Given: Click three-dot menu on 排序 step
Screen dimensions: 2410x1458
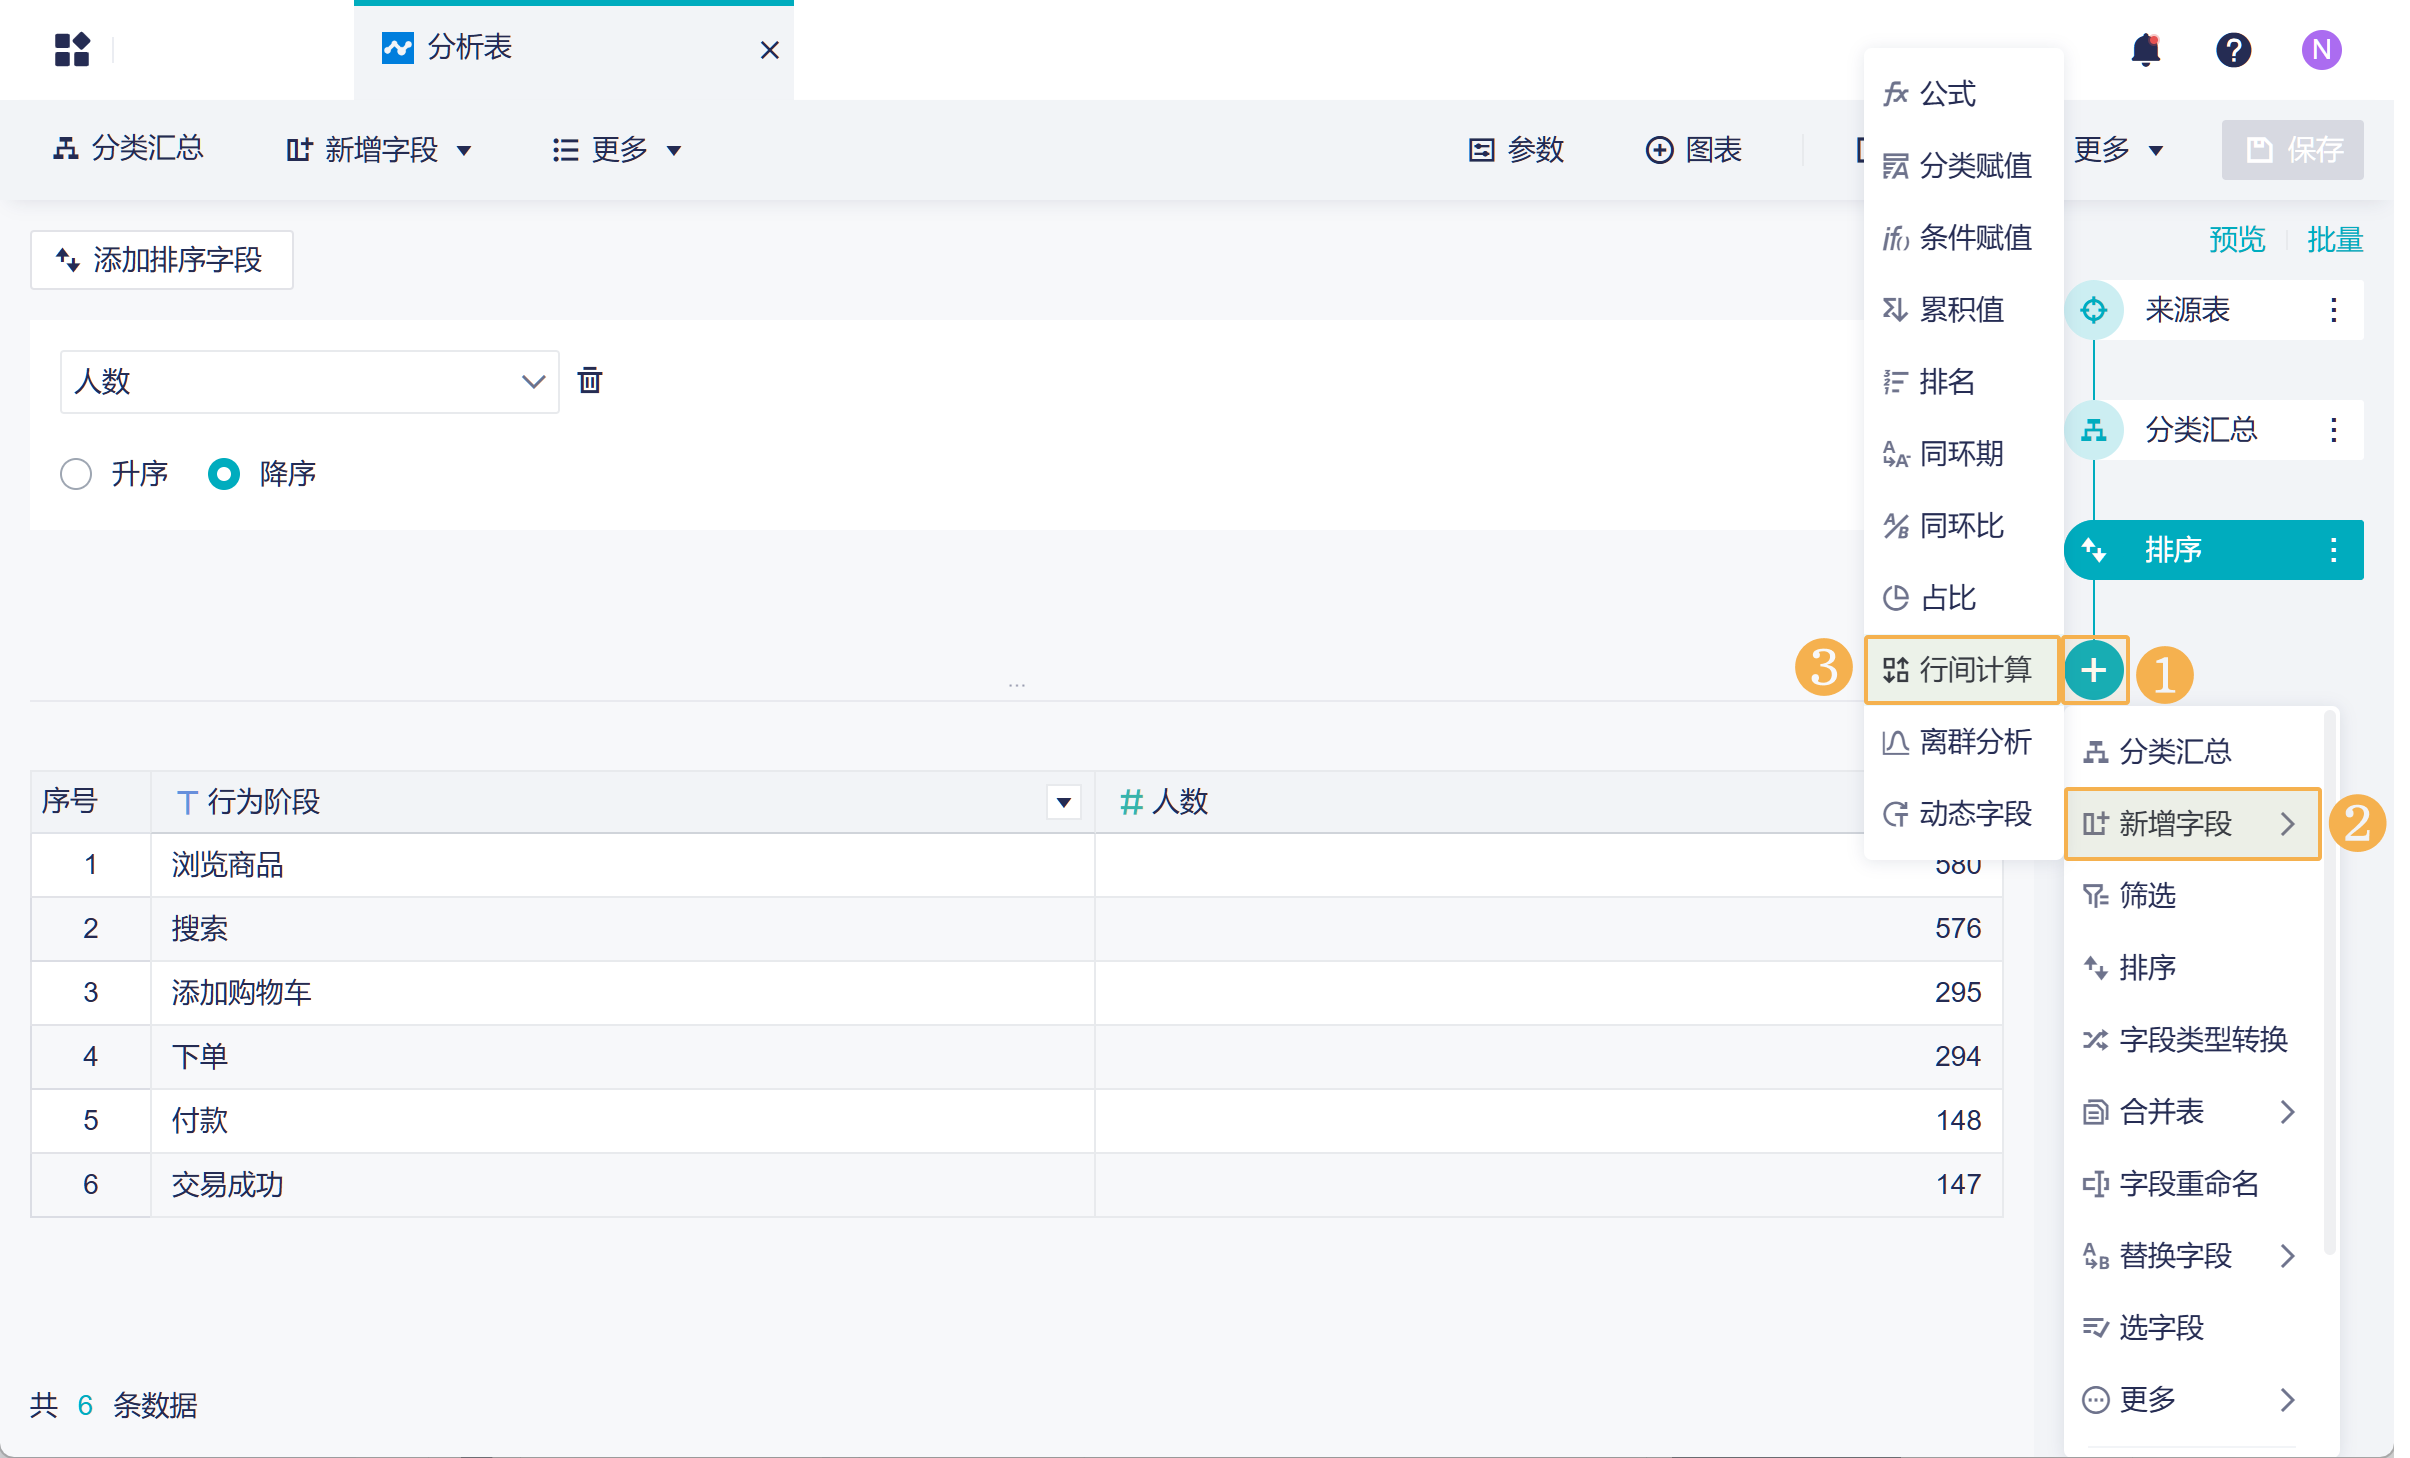Looking at the screenshot, I should click(x=2333, y=550).
